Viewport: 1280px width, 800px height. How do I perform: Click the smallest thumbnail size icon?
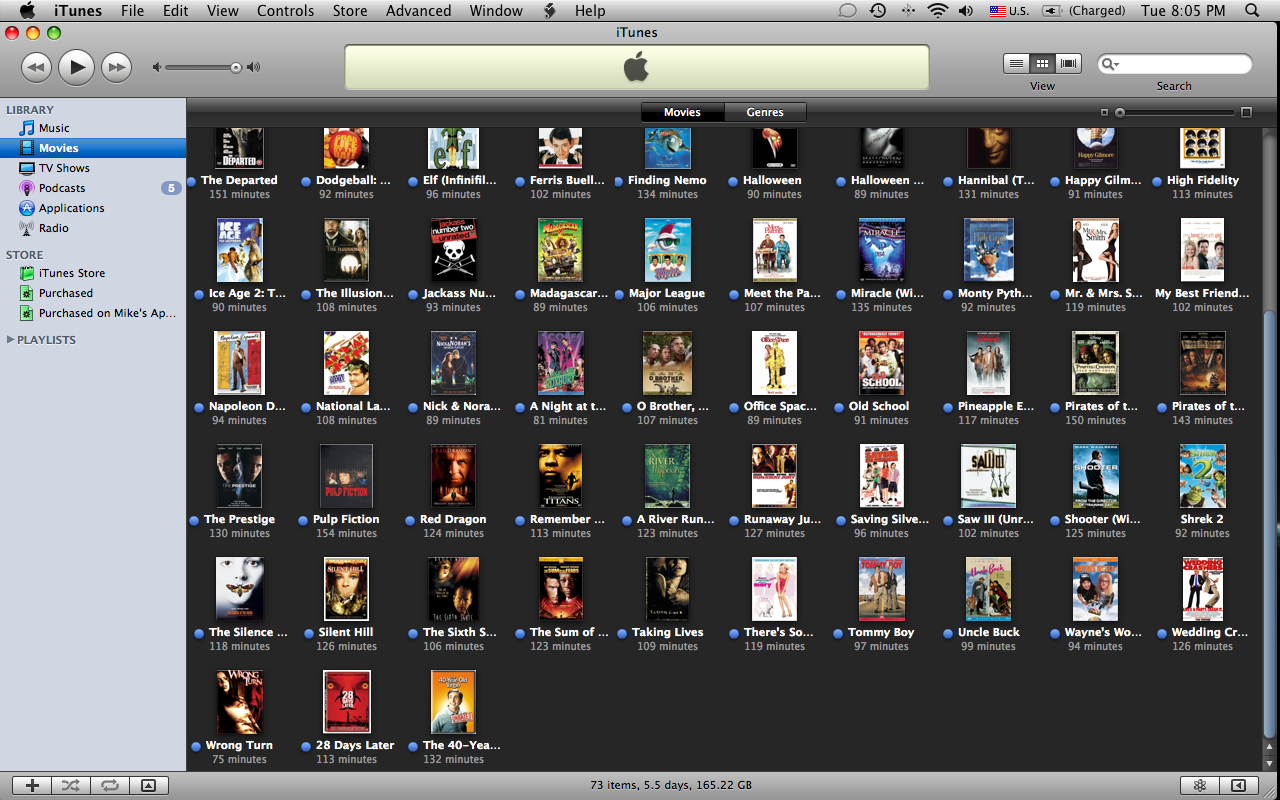tap(1104, 112)
